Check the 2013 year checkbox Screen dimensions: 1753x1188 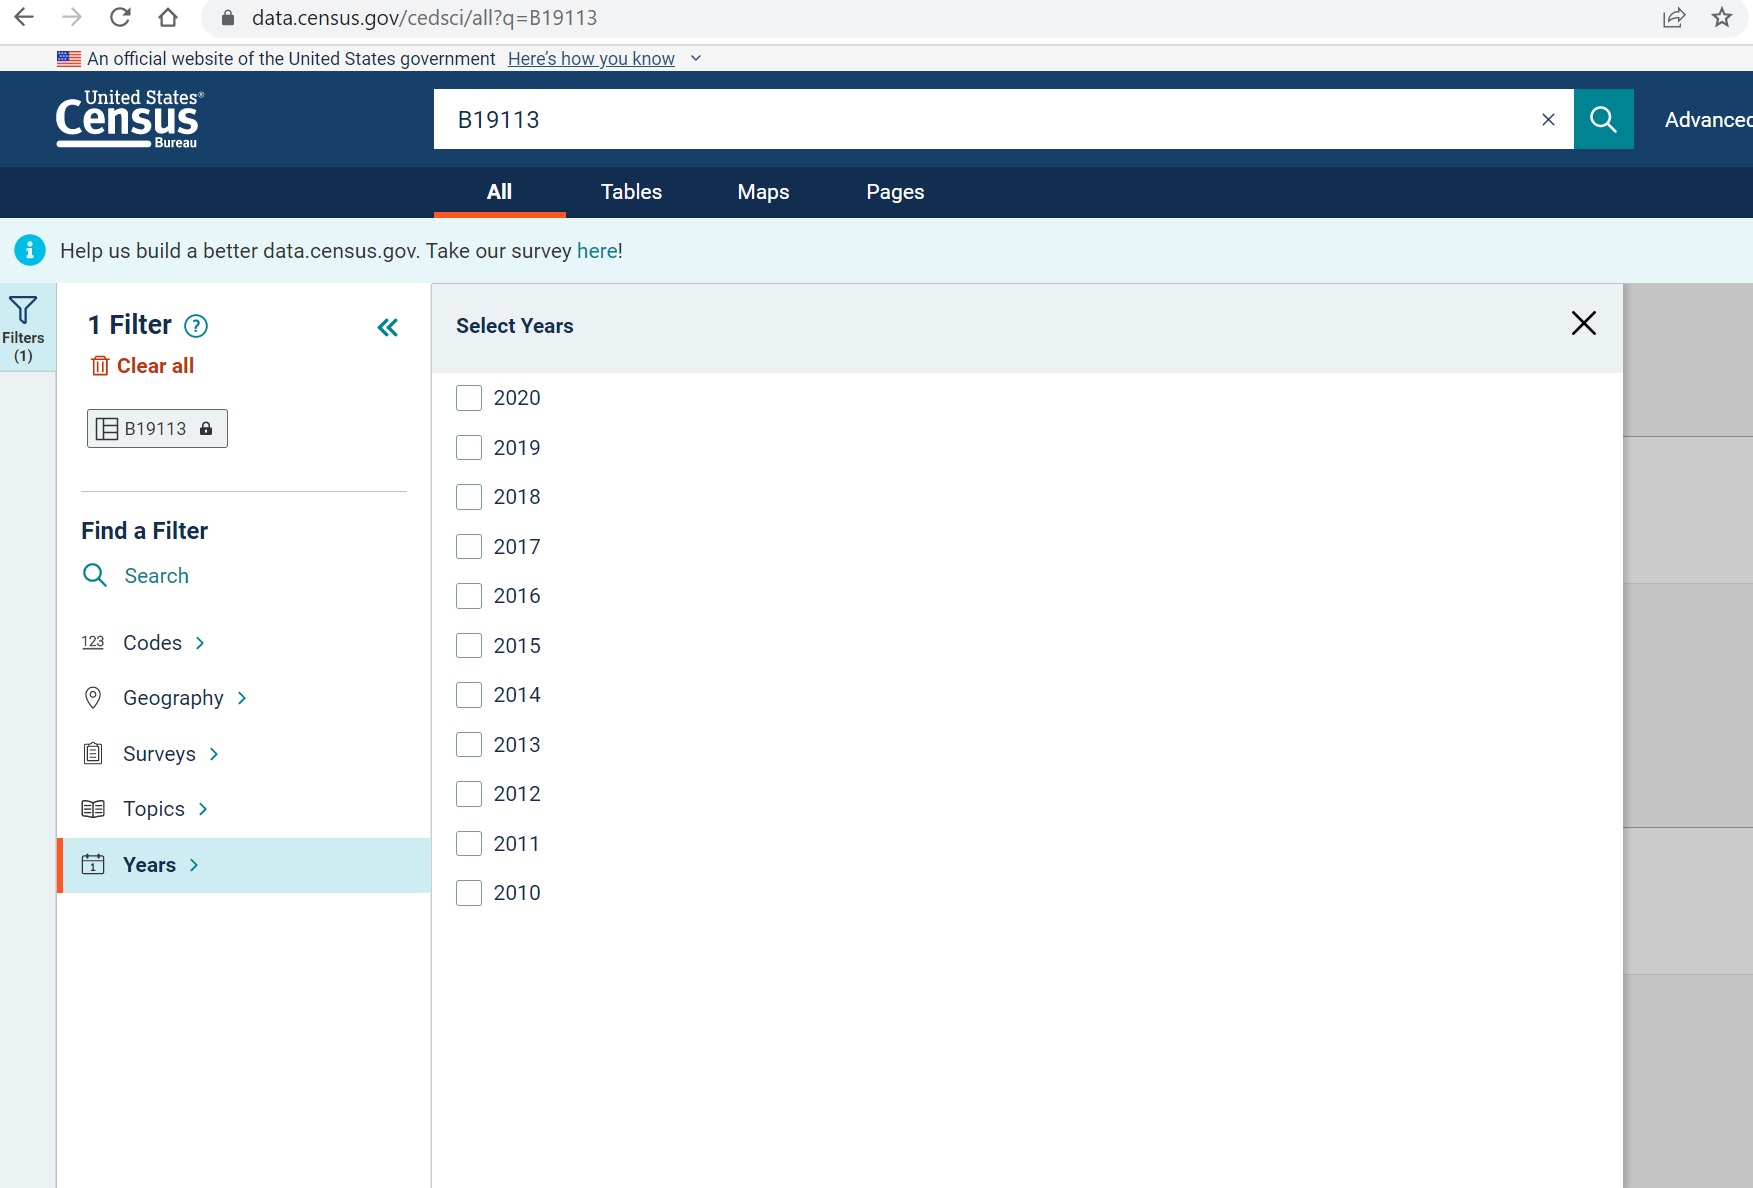469,744
